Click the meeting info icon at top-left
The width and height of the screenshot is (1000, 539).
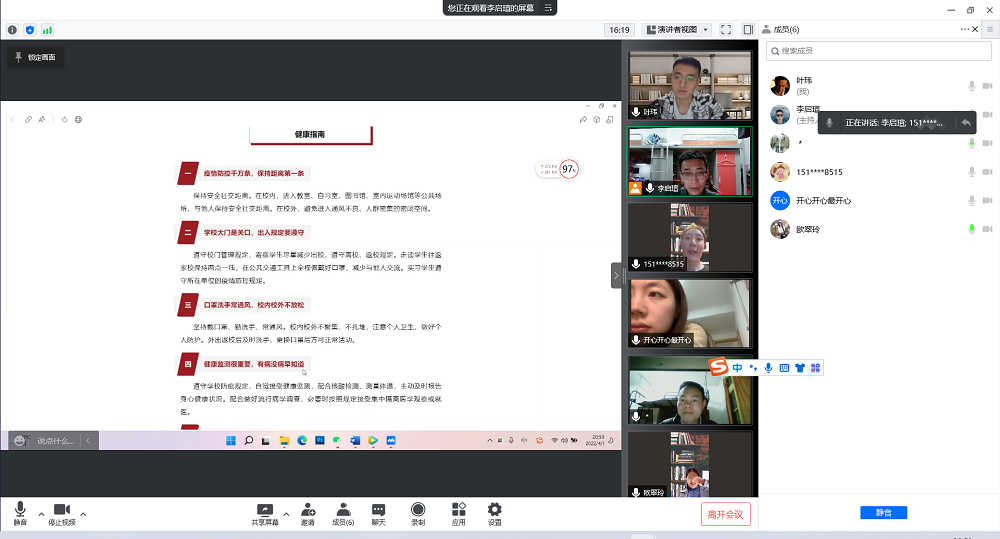(x=12, y=30)
